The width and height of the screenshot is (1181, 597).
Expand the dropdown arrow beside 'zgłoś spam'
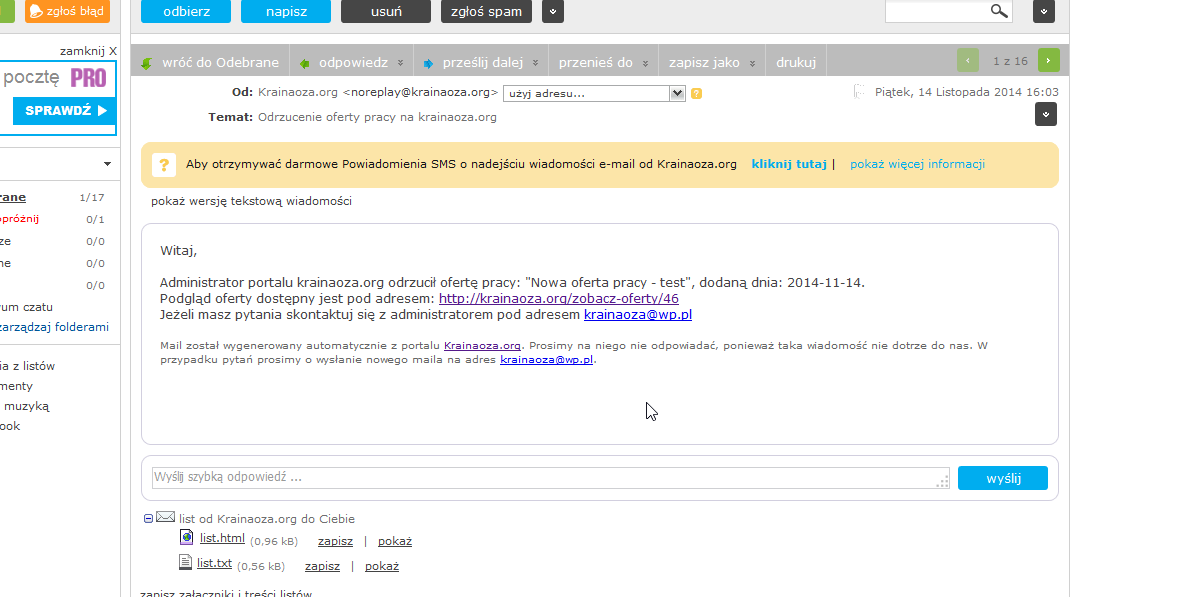click(x=552, y=11)
